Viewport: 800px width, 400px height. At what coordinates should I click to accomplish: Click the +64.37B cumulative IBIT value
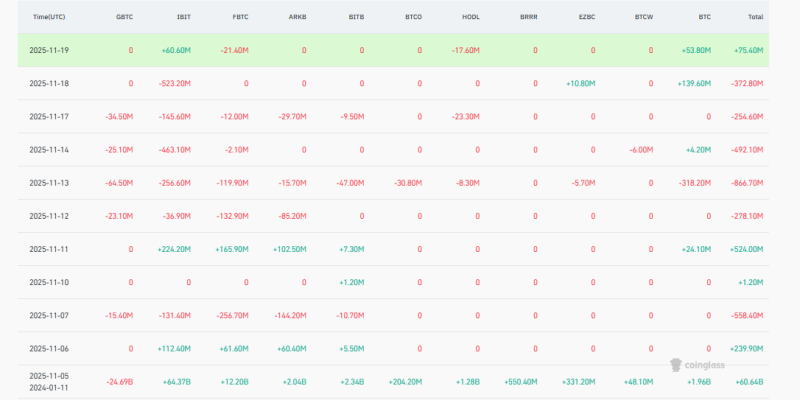click(x=176, y=381)
